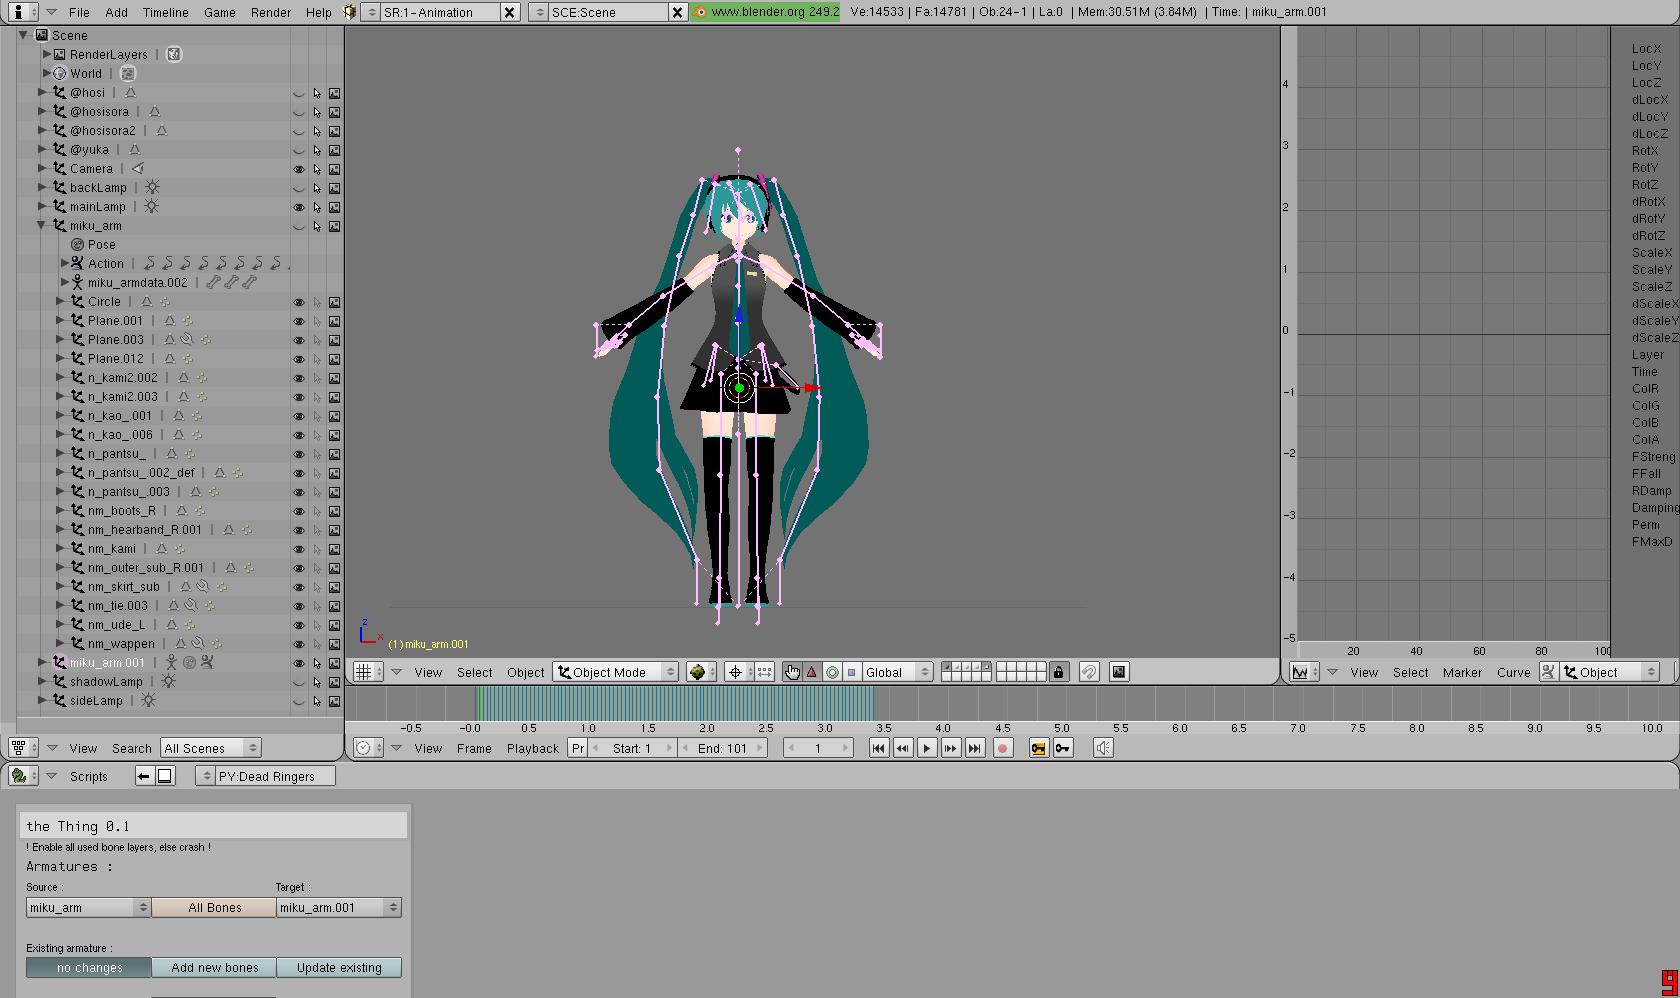
Task: Open the Object Mode dropdown
Action: pyautogui.click(x=615, y=672)
